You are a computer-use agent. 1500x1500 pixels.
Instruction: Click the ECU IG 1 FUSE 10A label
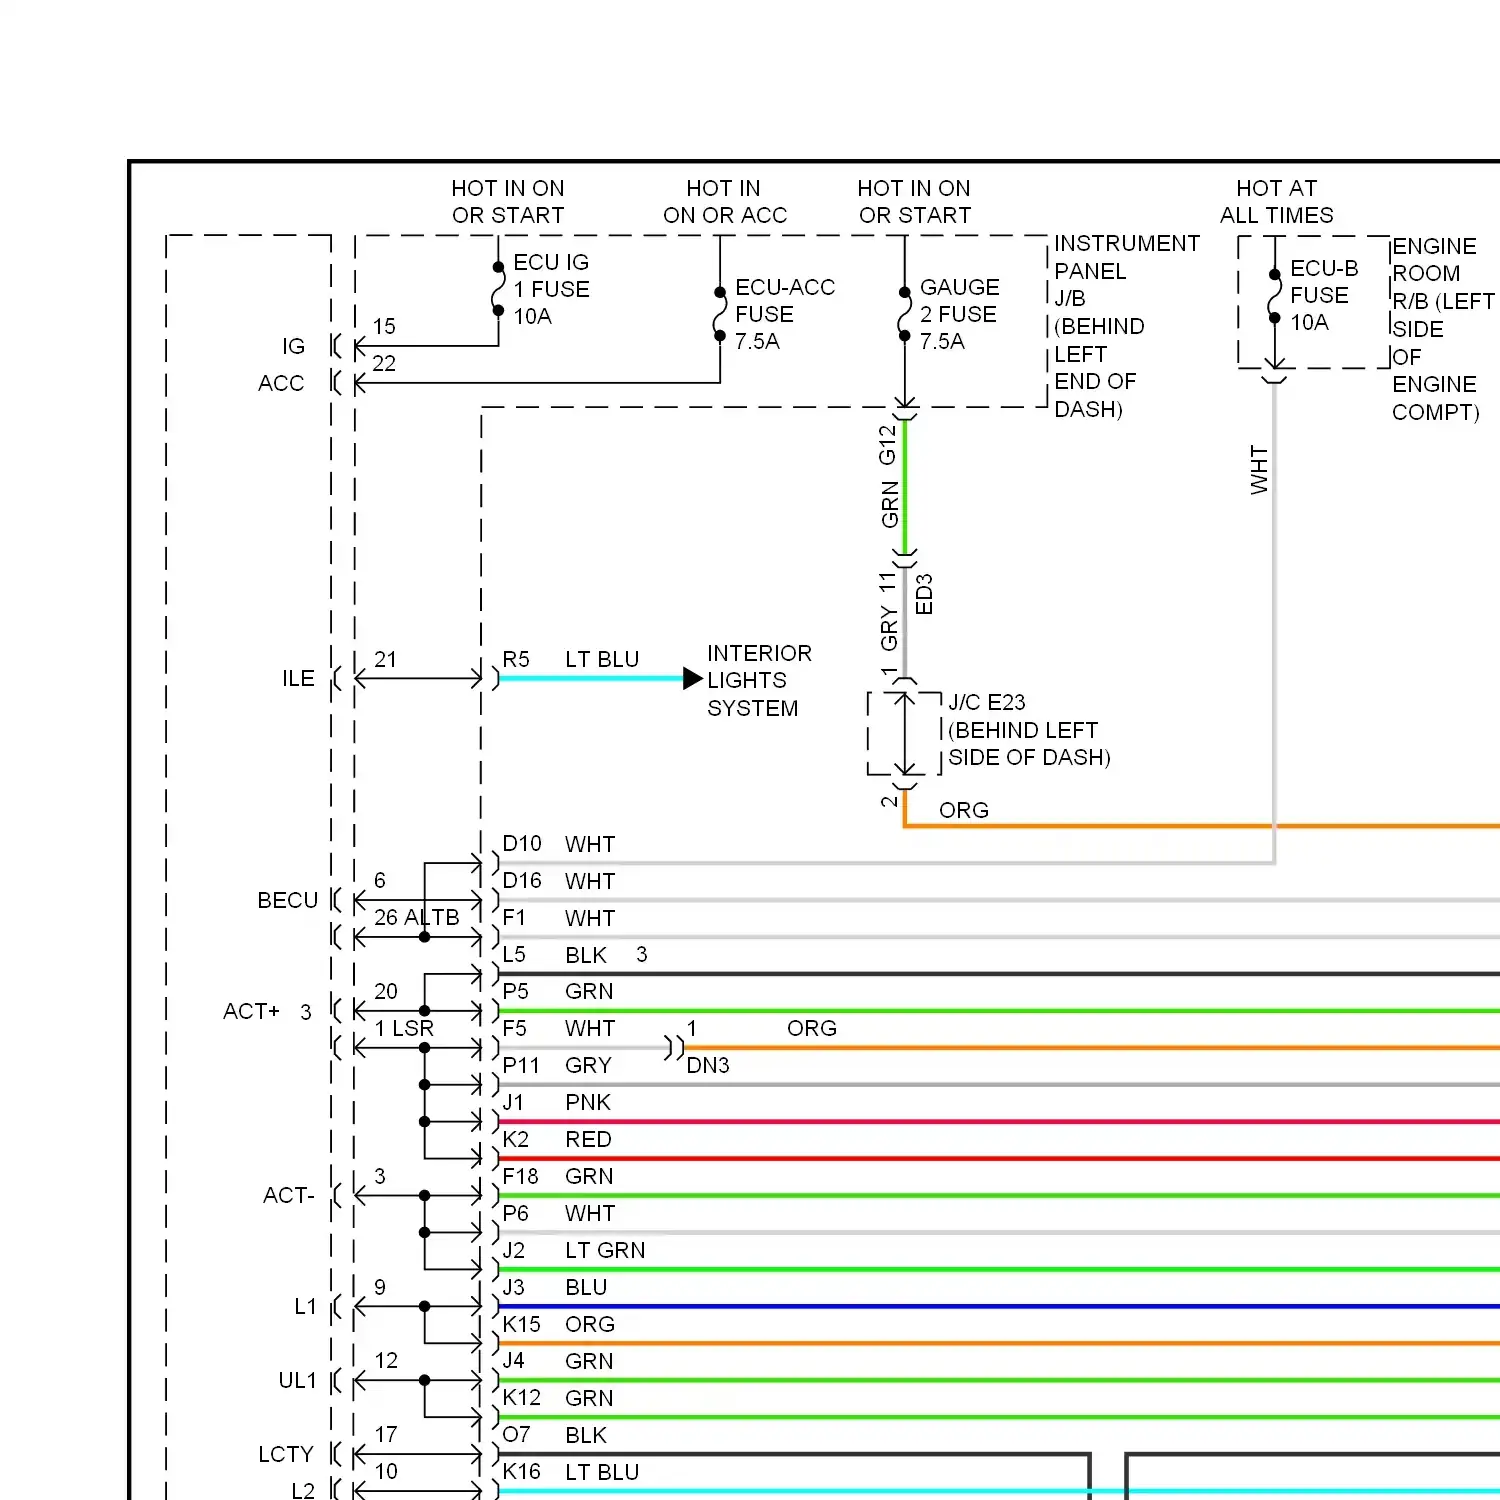pos(551,289)
